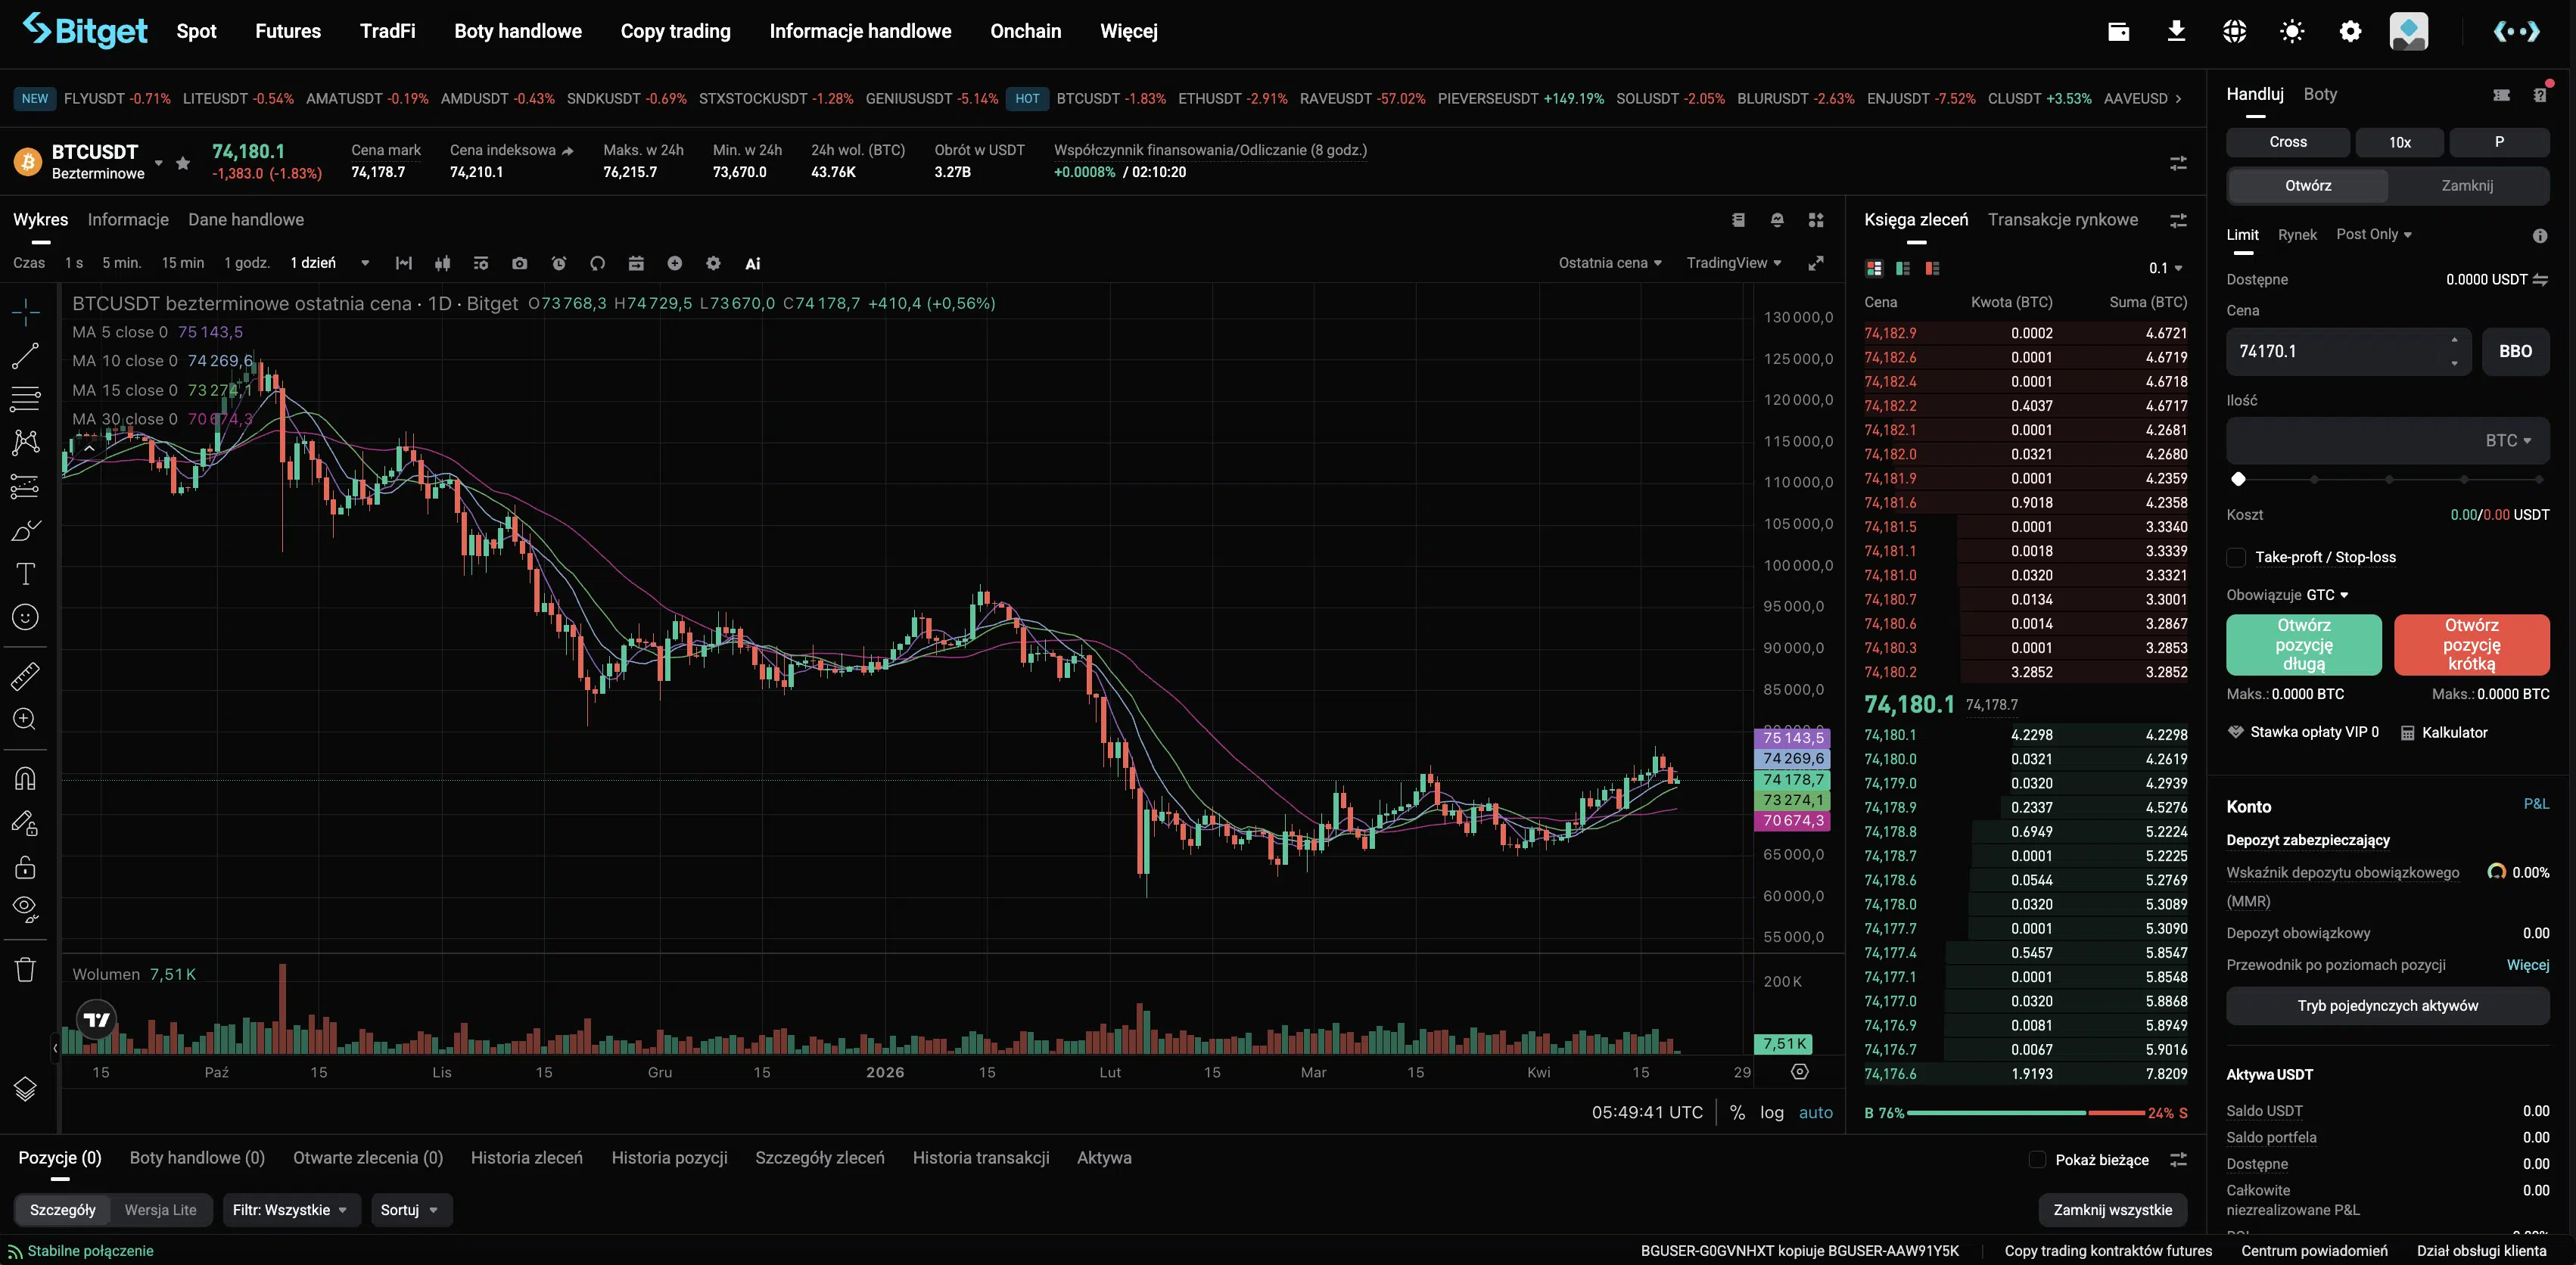2576x1265 pixels.
Task: Click Otwórz pozycję długą button
Action: 2303,644
